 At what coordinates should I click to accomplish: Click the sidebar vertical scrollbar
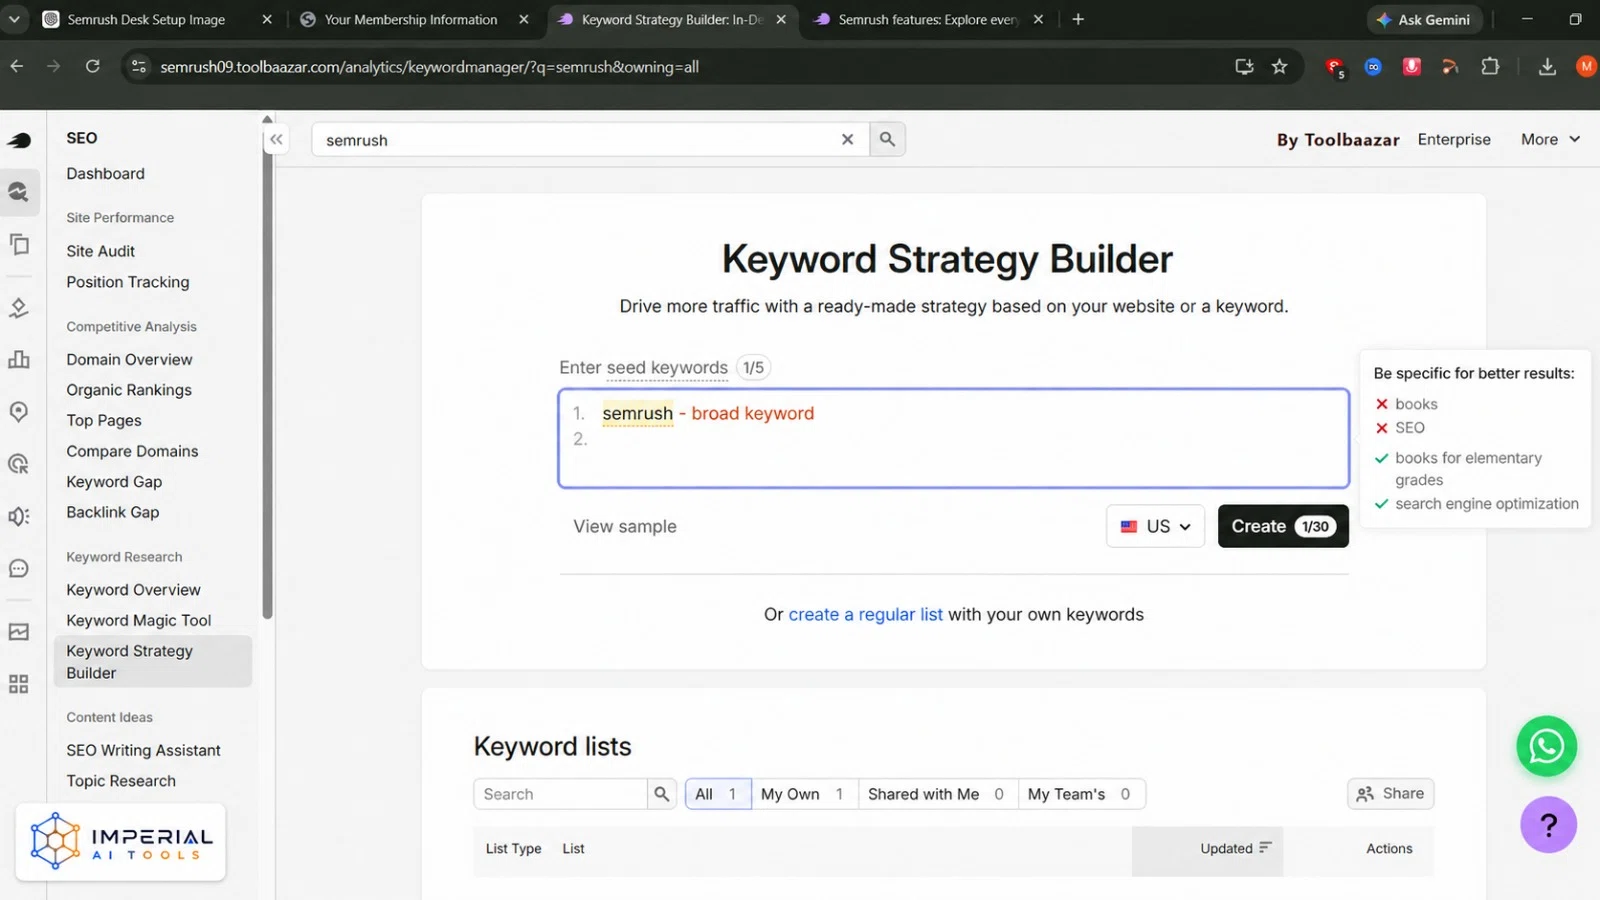[x=267, y=370]
